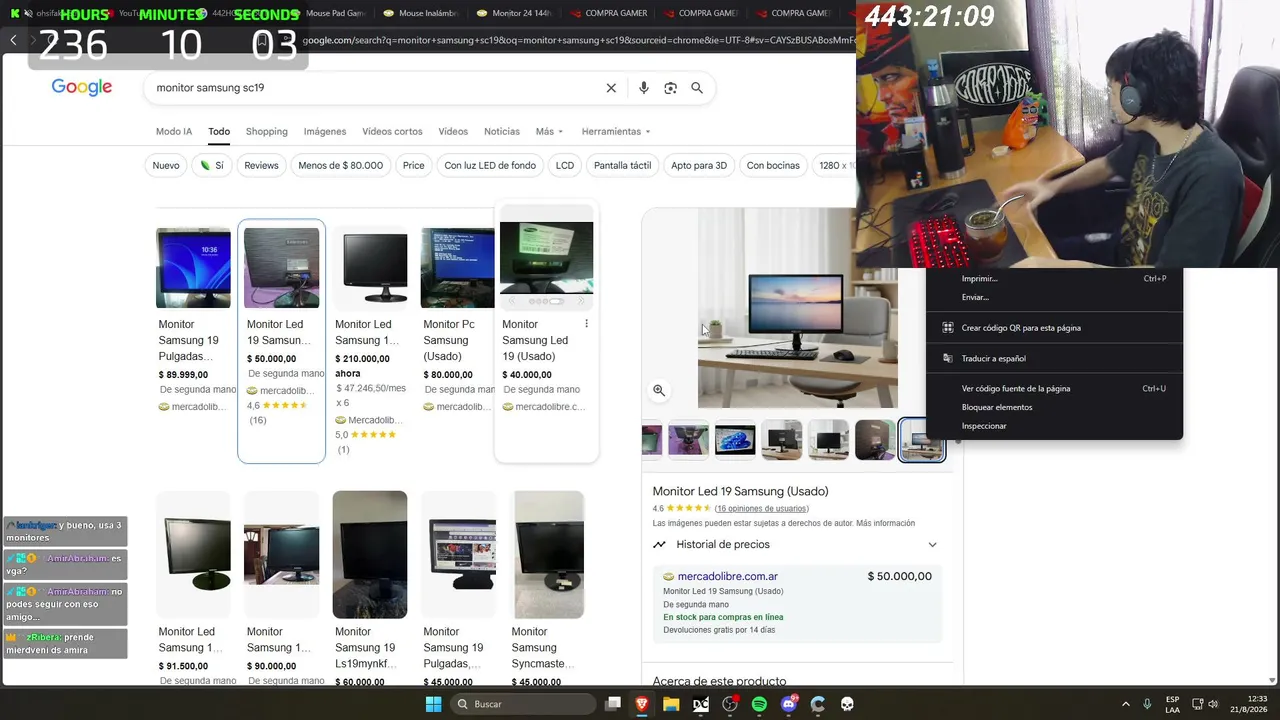Screen dimensions: 1280x720
Task: Apply the Nuevo filter chip
Action: (x=166, y=166)
